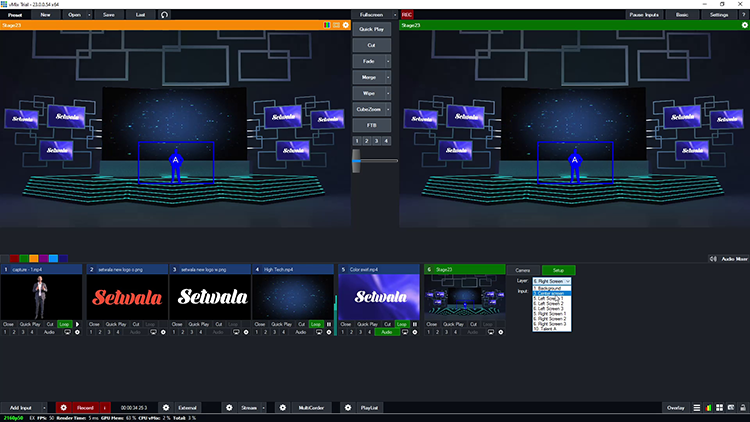Open MultiCorder settings gear icon

[282, 408]
